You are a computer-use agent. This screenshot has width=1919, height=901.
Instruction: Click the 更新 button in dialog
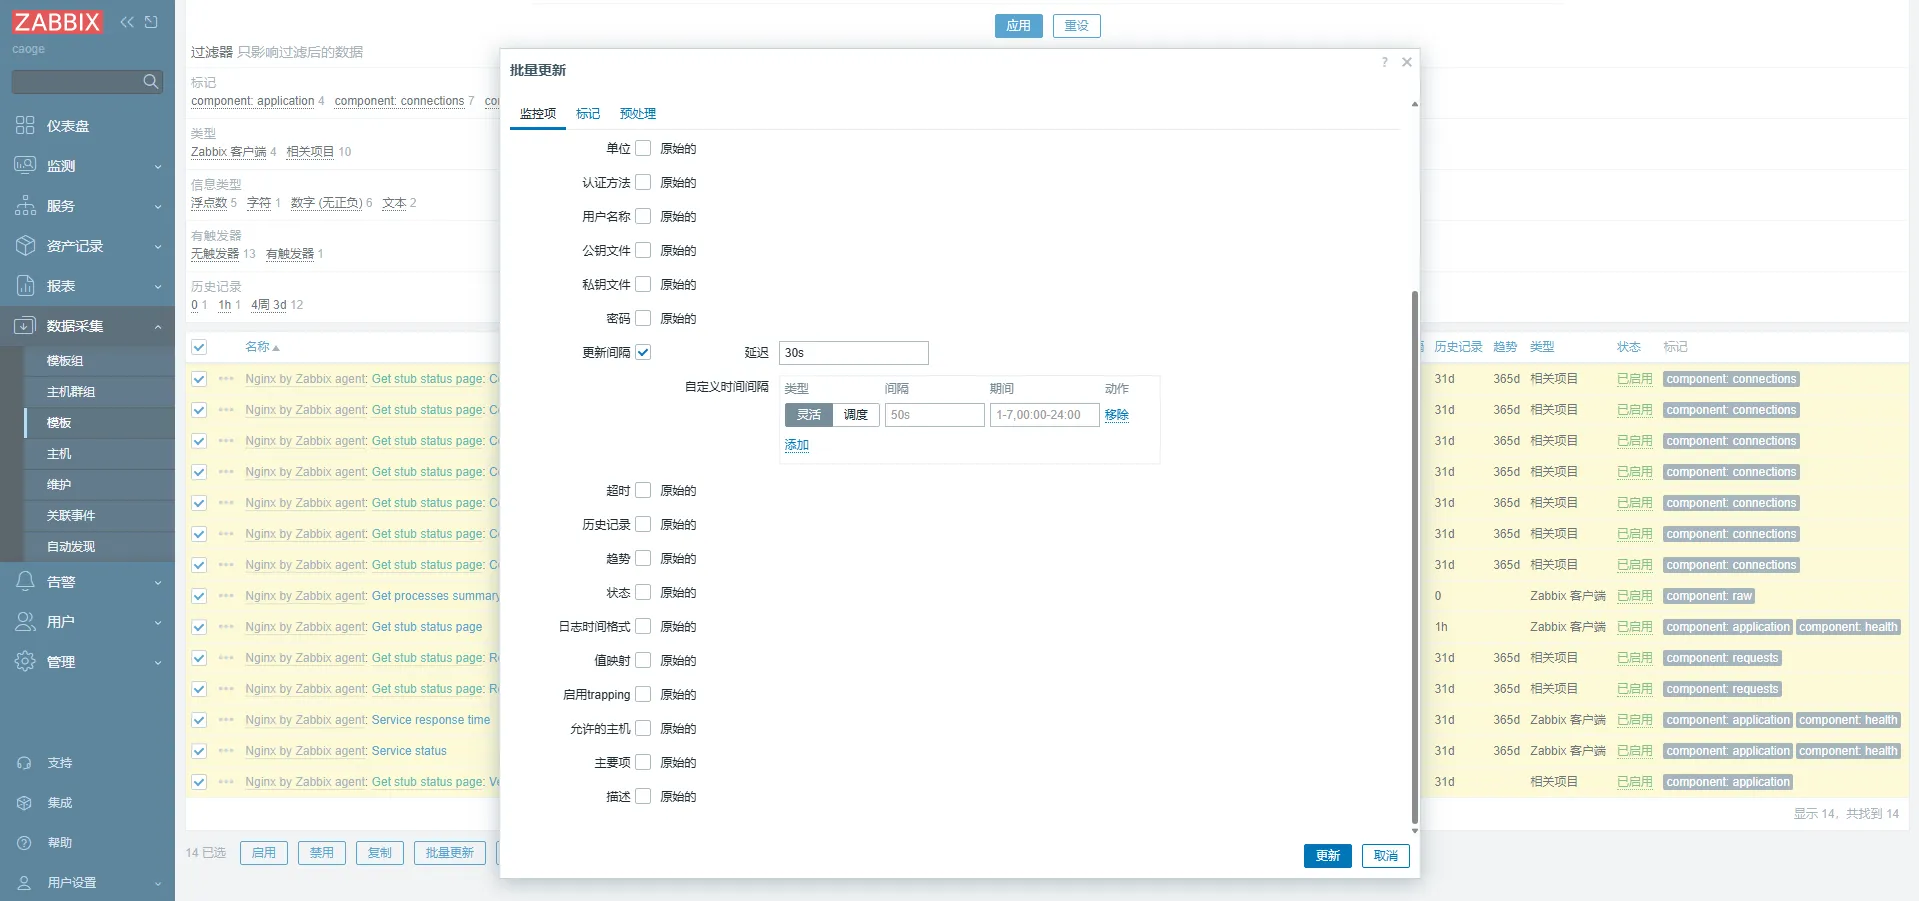tap(1328, 856)
